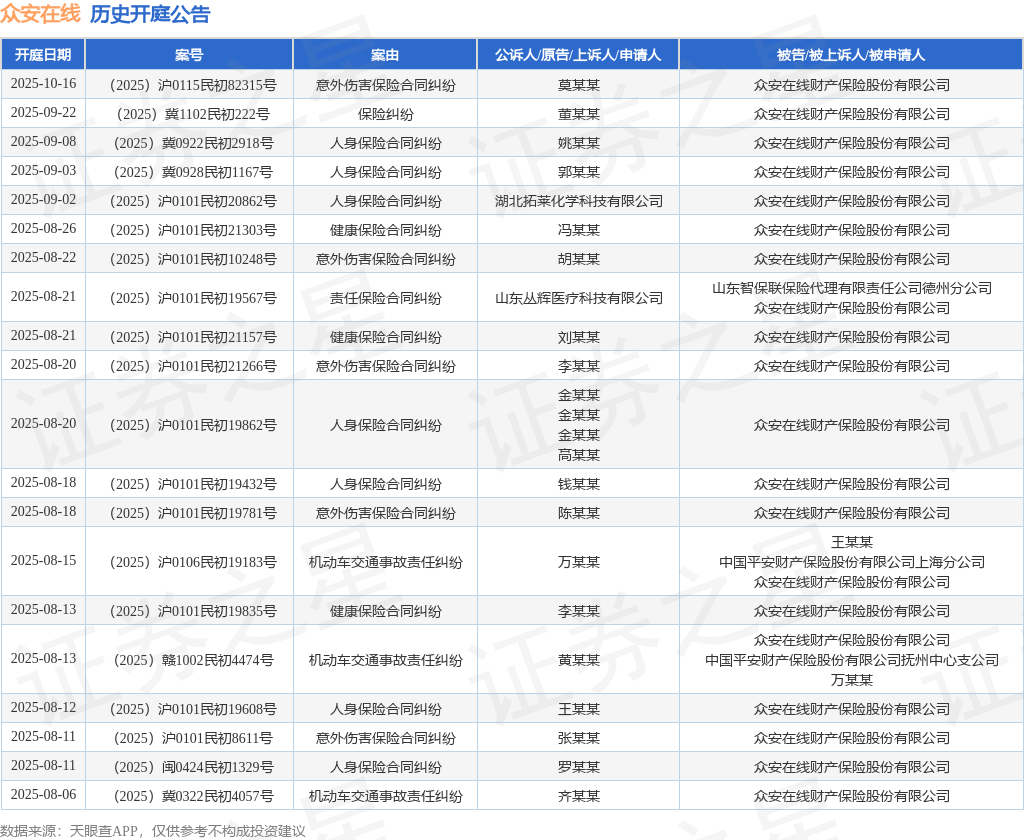1024x840 pixels.
Task: Click date 2025-09-02
Action: 43,199
